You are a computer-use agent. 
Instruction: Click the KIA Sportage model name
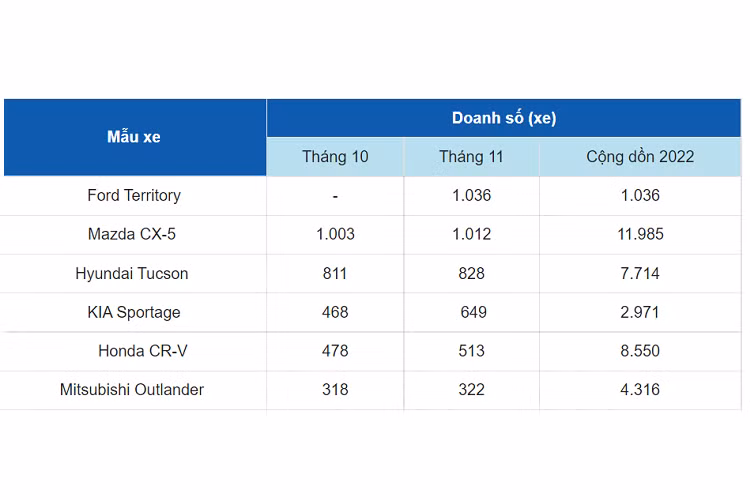pyautogui.click(x=134, y=312)
